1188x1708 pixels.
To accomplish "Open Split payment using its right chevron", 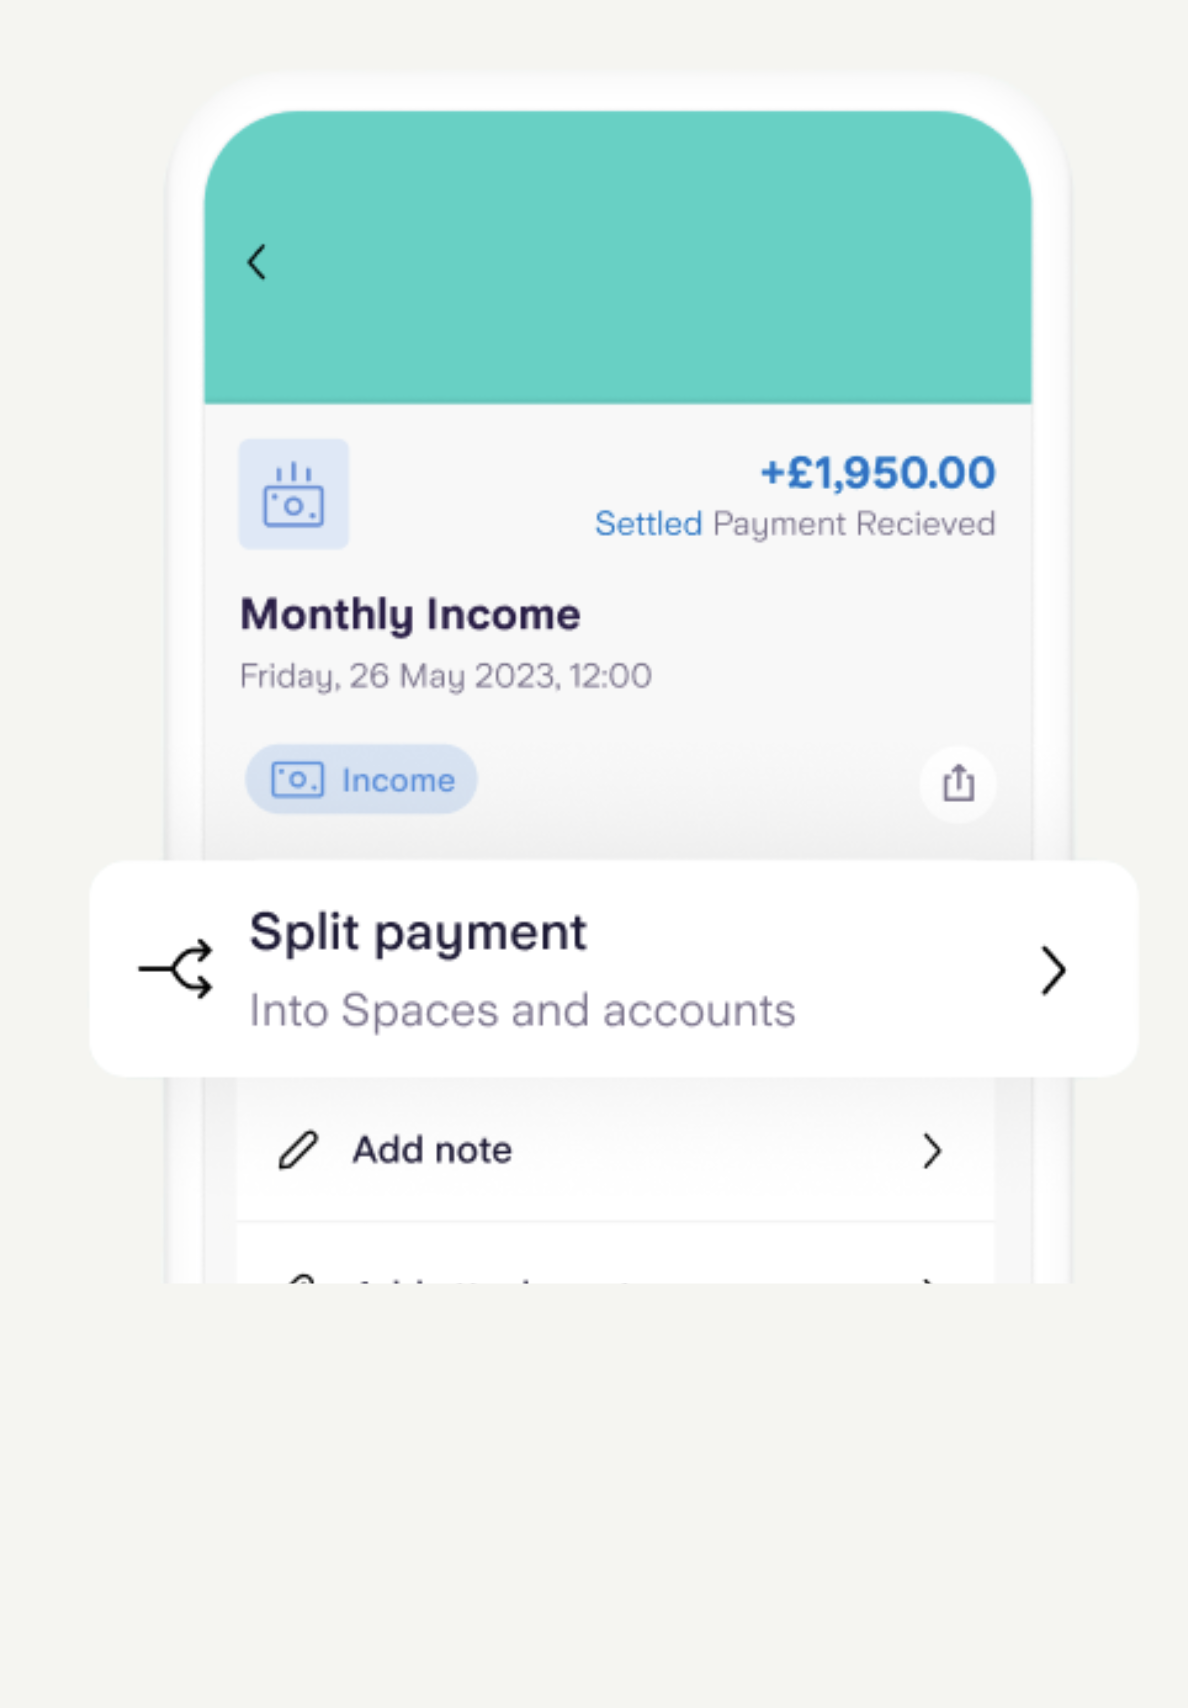I will pyautogui.click(x=1052, y=970).
